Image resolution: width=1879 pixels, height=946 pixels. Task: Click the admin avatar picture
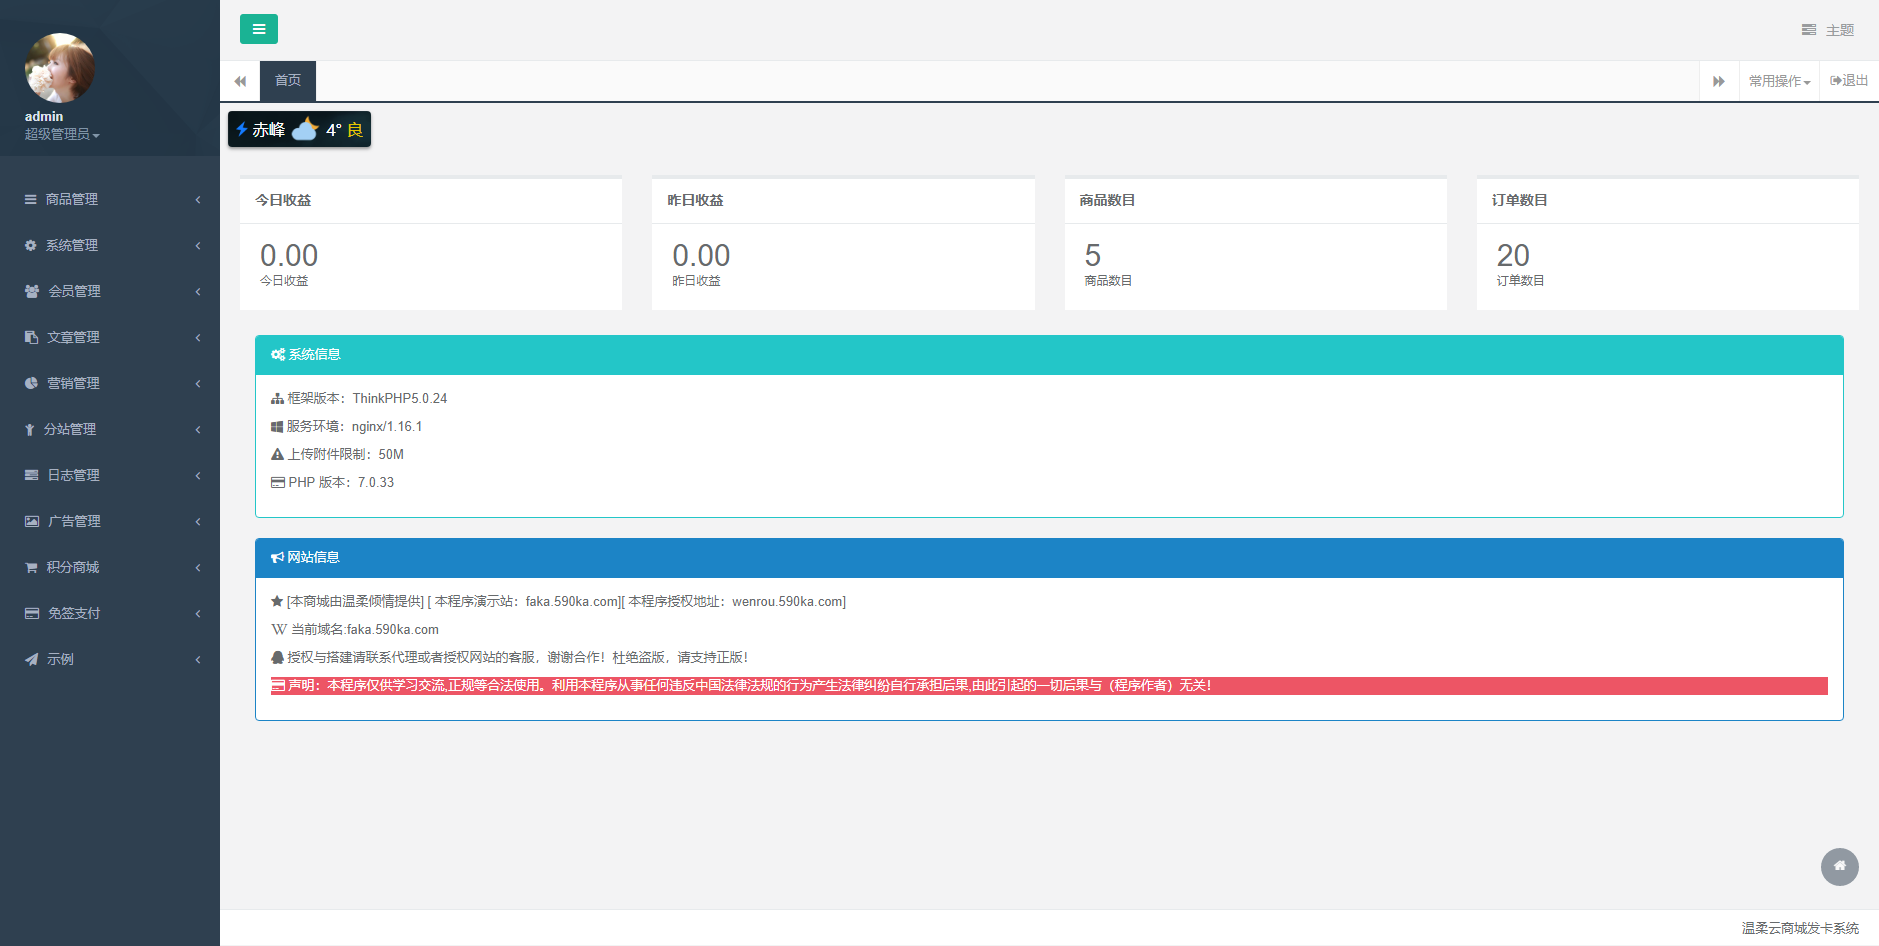[60, 68]
